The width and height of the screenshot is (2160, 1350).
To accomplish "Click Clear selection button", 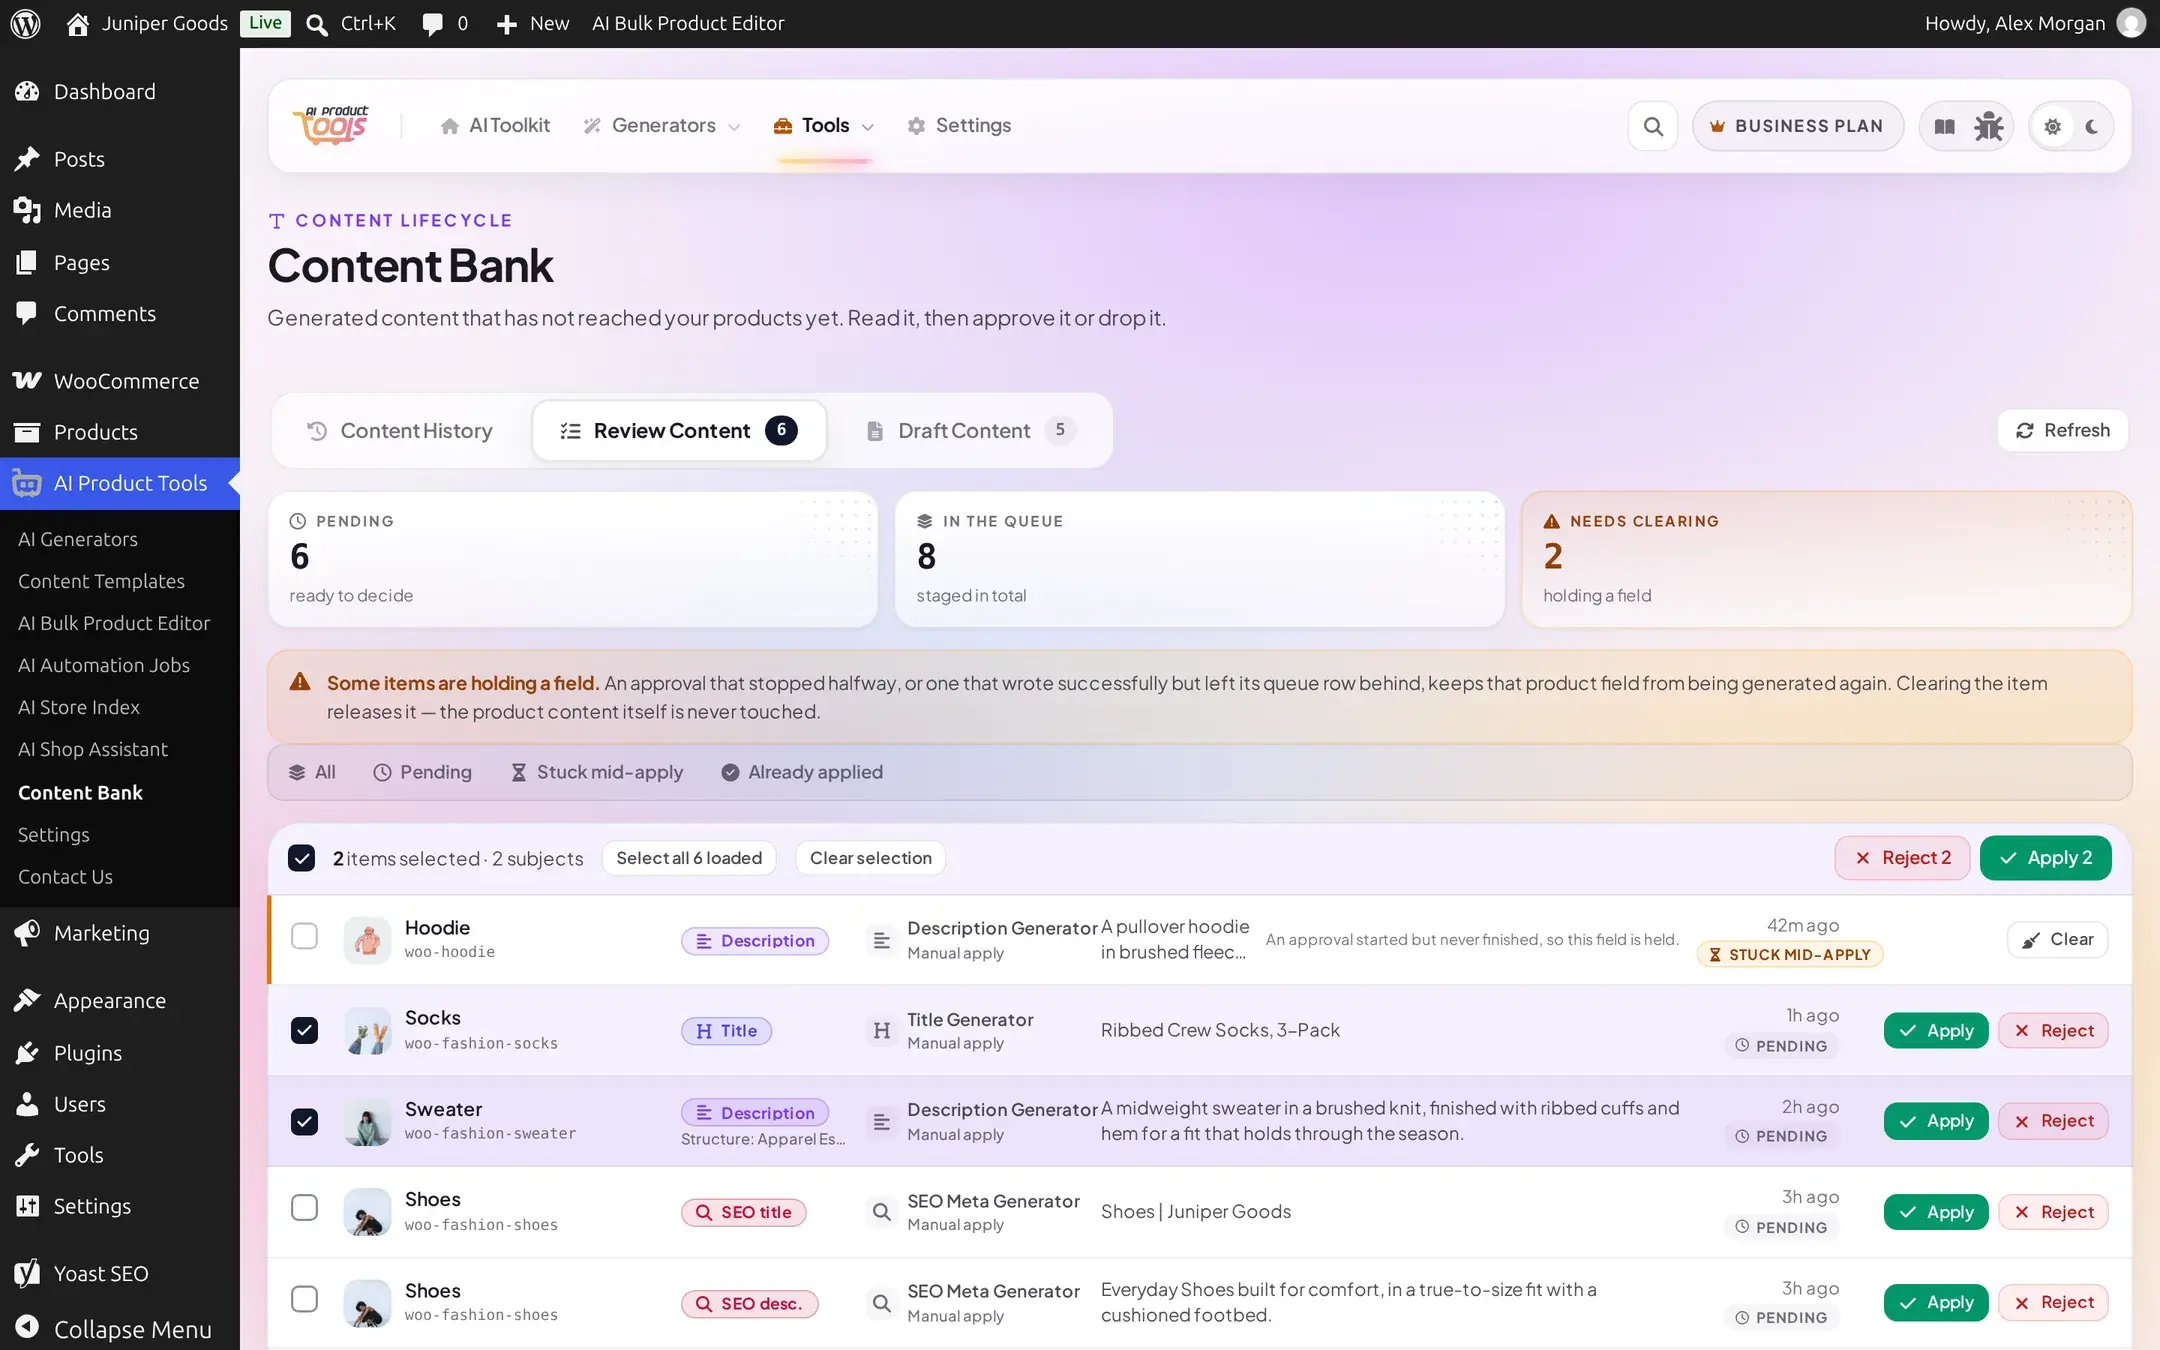I will 870,858.
